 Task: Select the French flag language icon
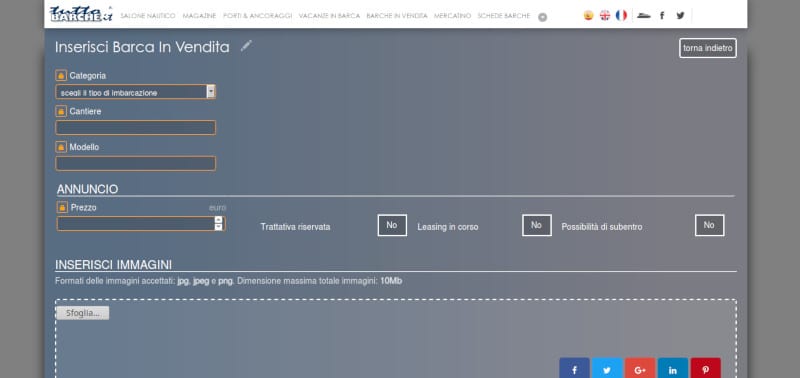tap(621, 15)
